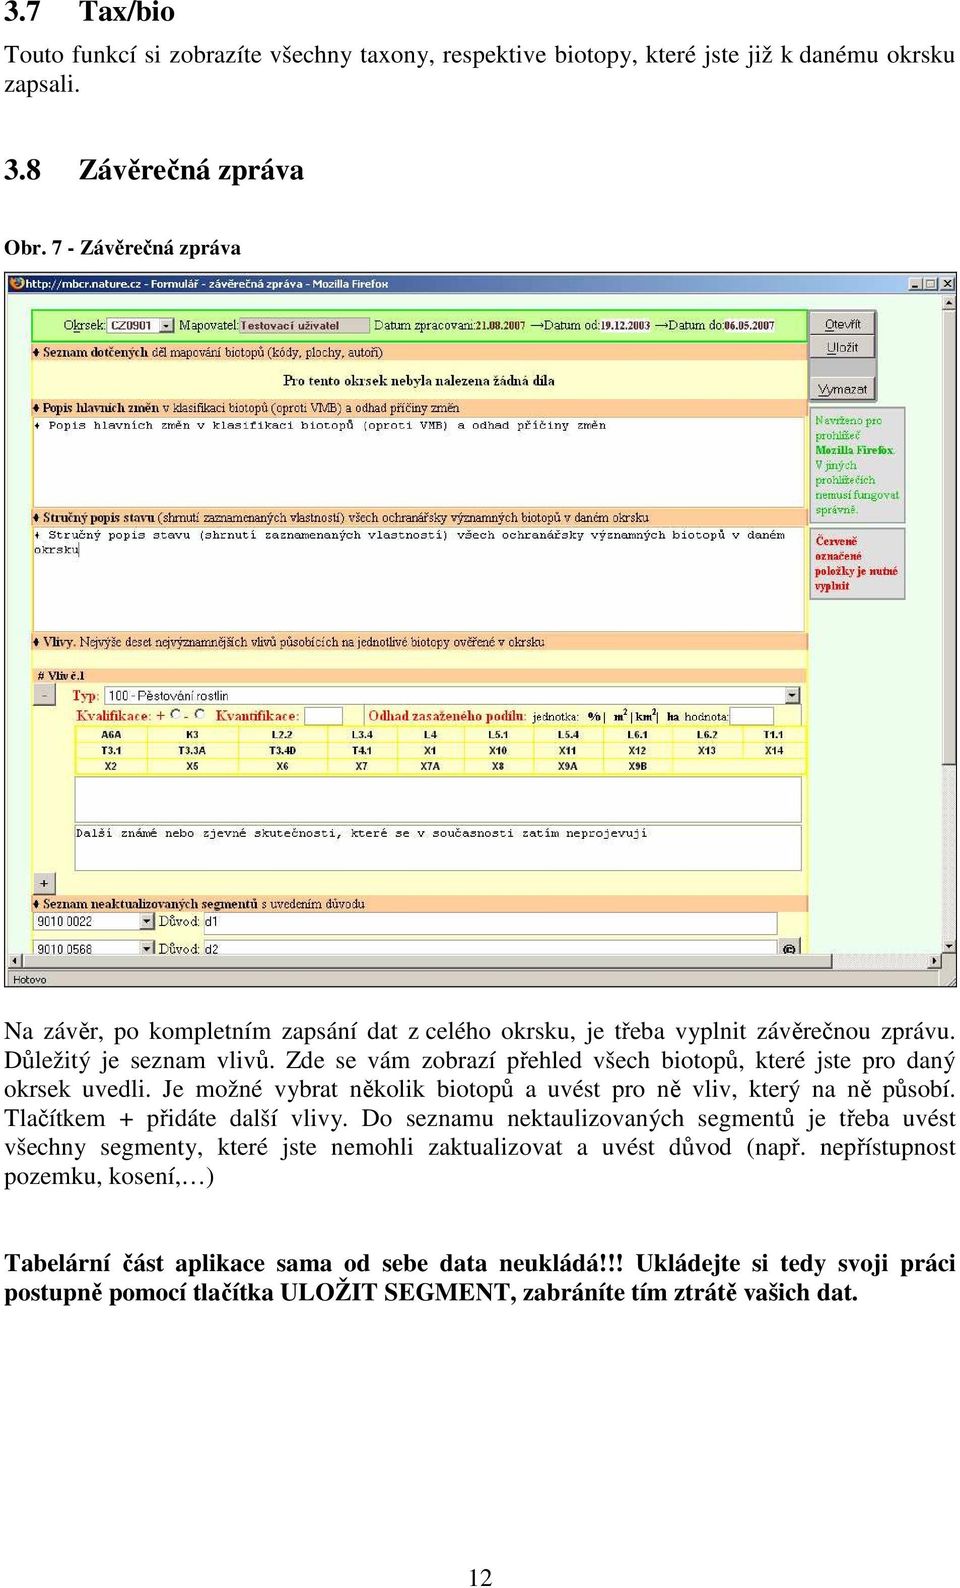Click the vertical scrollbar up arrow
The width and height of the screenshot is (960, 1588).
tap(948, 303)
